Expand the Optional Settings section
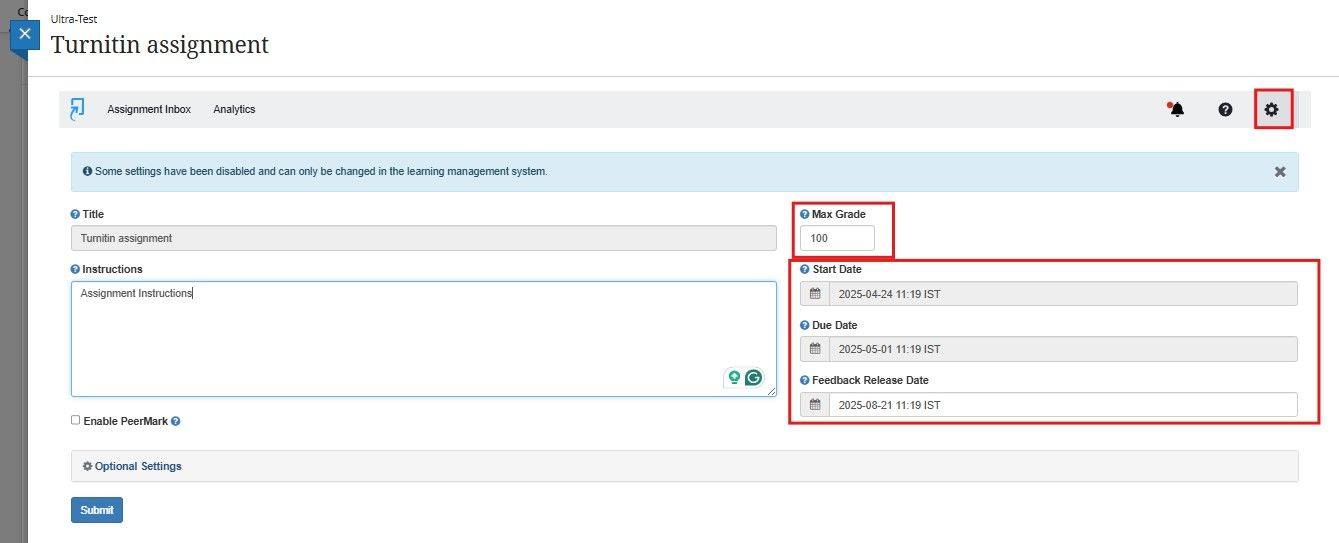 tap(138, 466)
